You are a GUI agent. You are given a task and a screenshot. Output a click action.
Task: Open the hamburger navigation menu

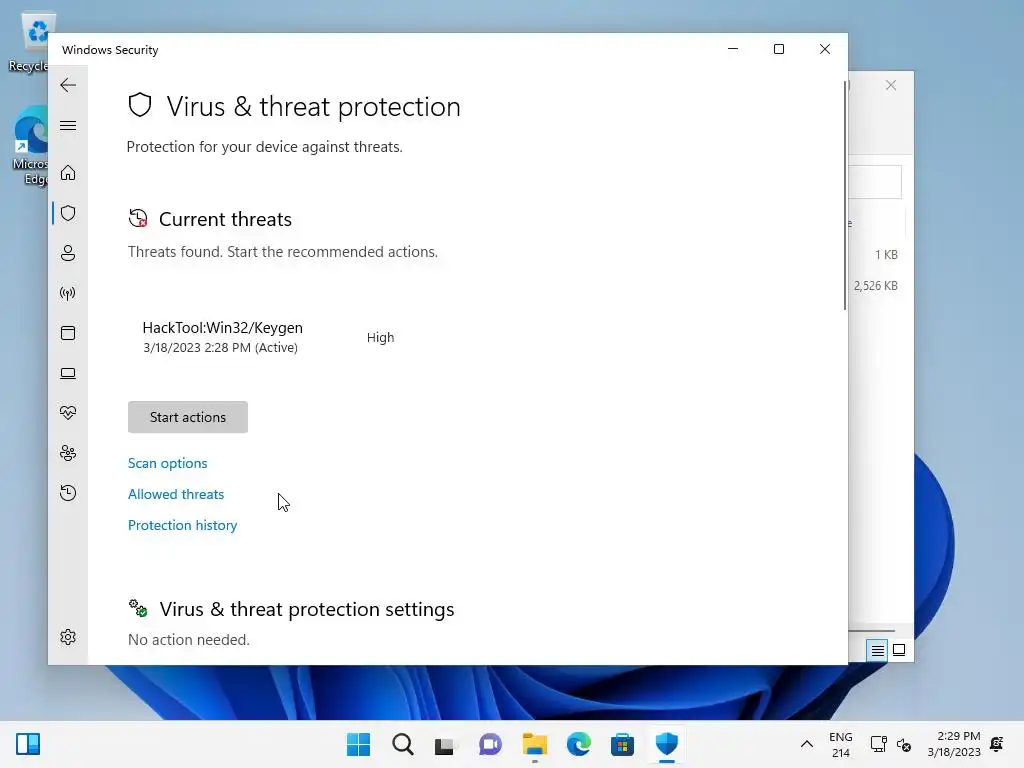point(68,125)
